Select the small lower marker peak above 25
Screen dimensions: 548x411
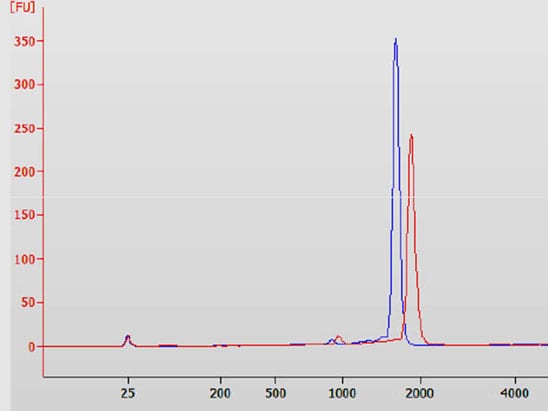[128, 338]
